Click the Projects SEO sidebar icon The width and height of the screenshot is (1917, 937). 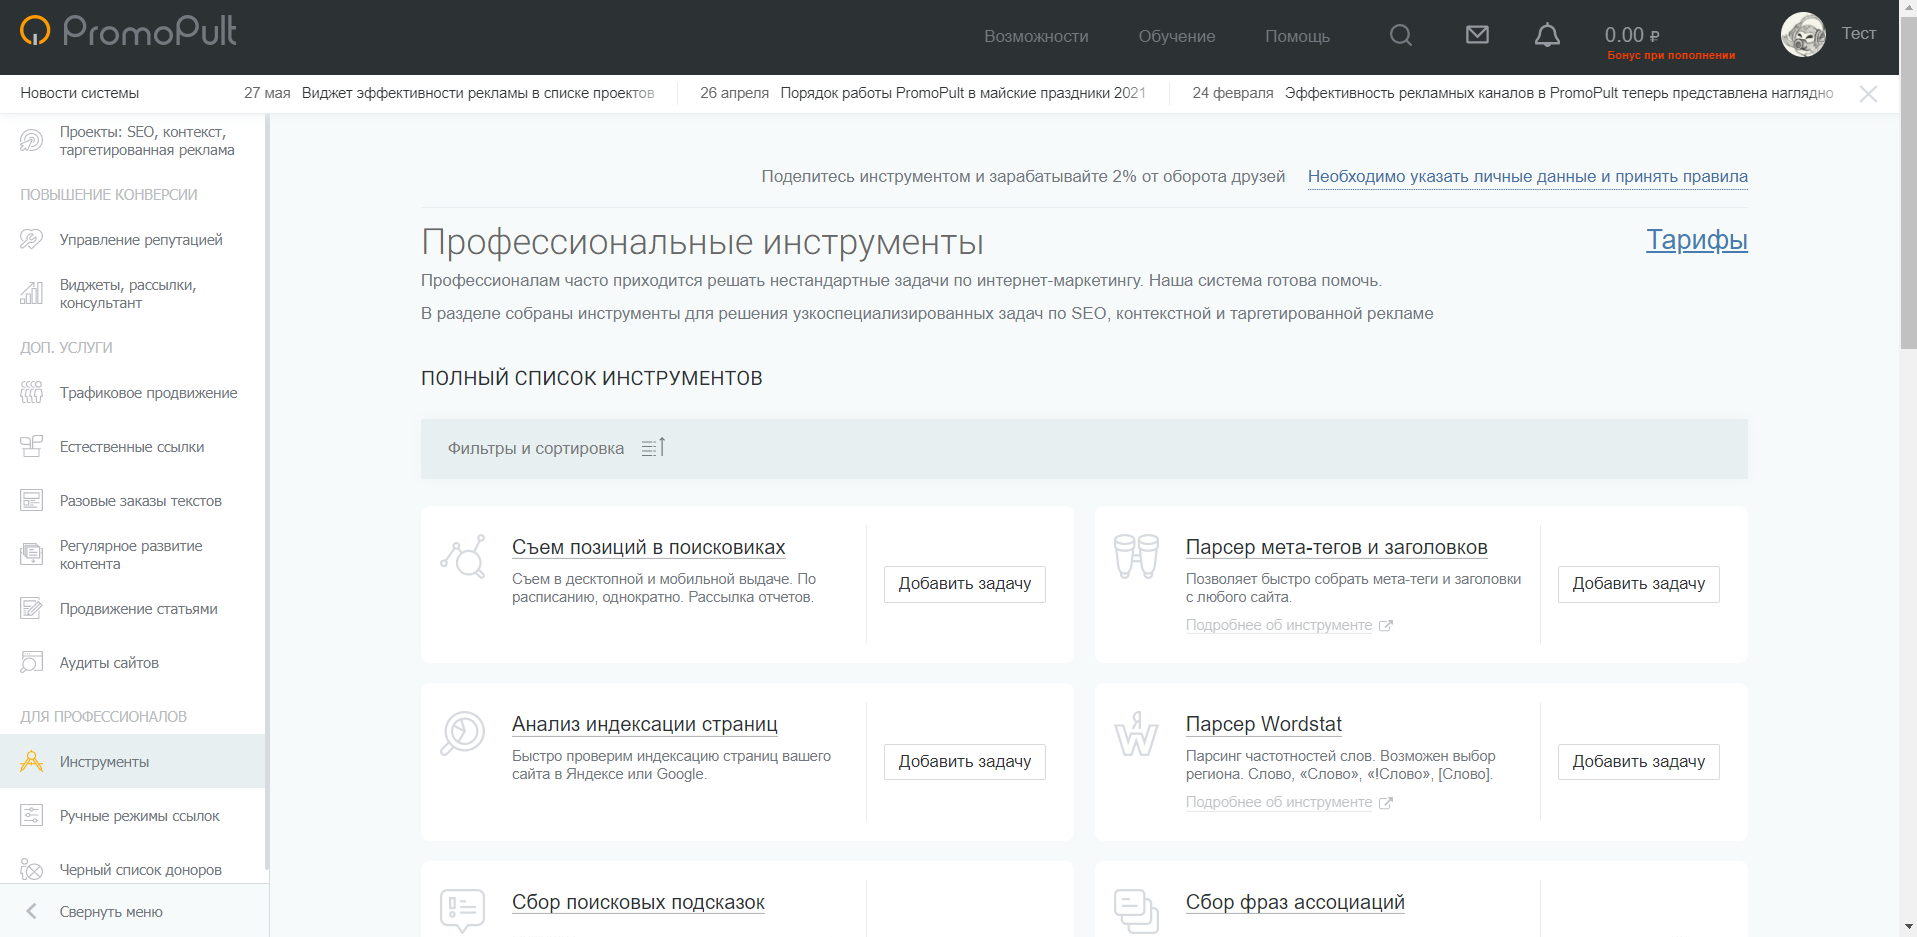32,141
